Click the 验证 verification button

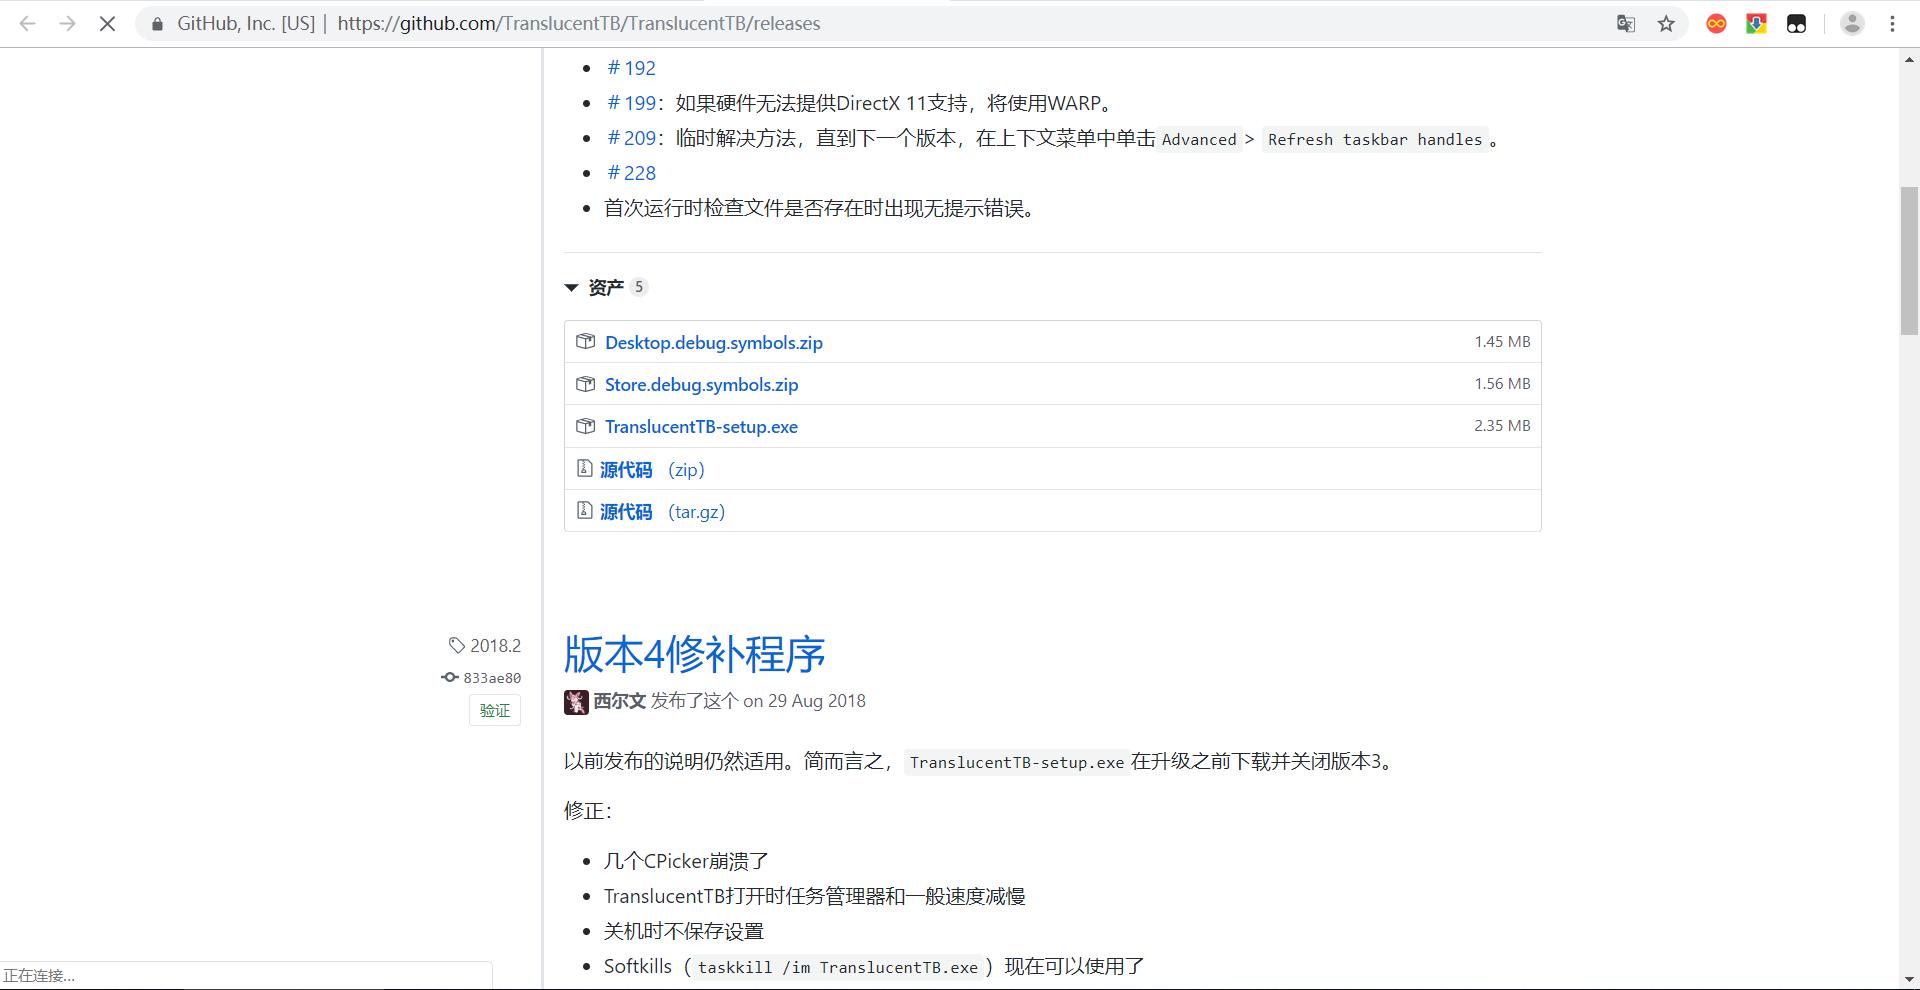coord(494,710)
